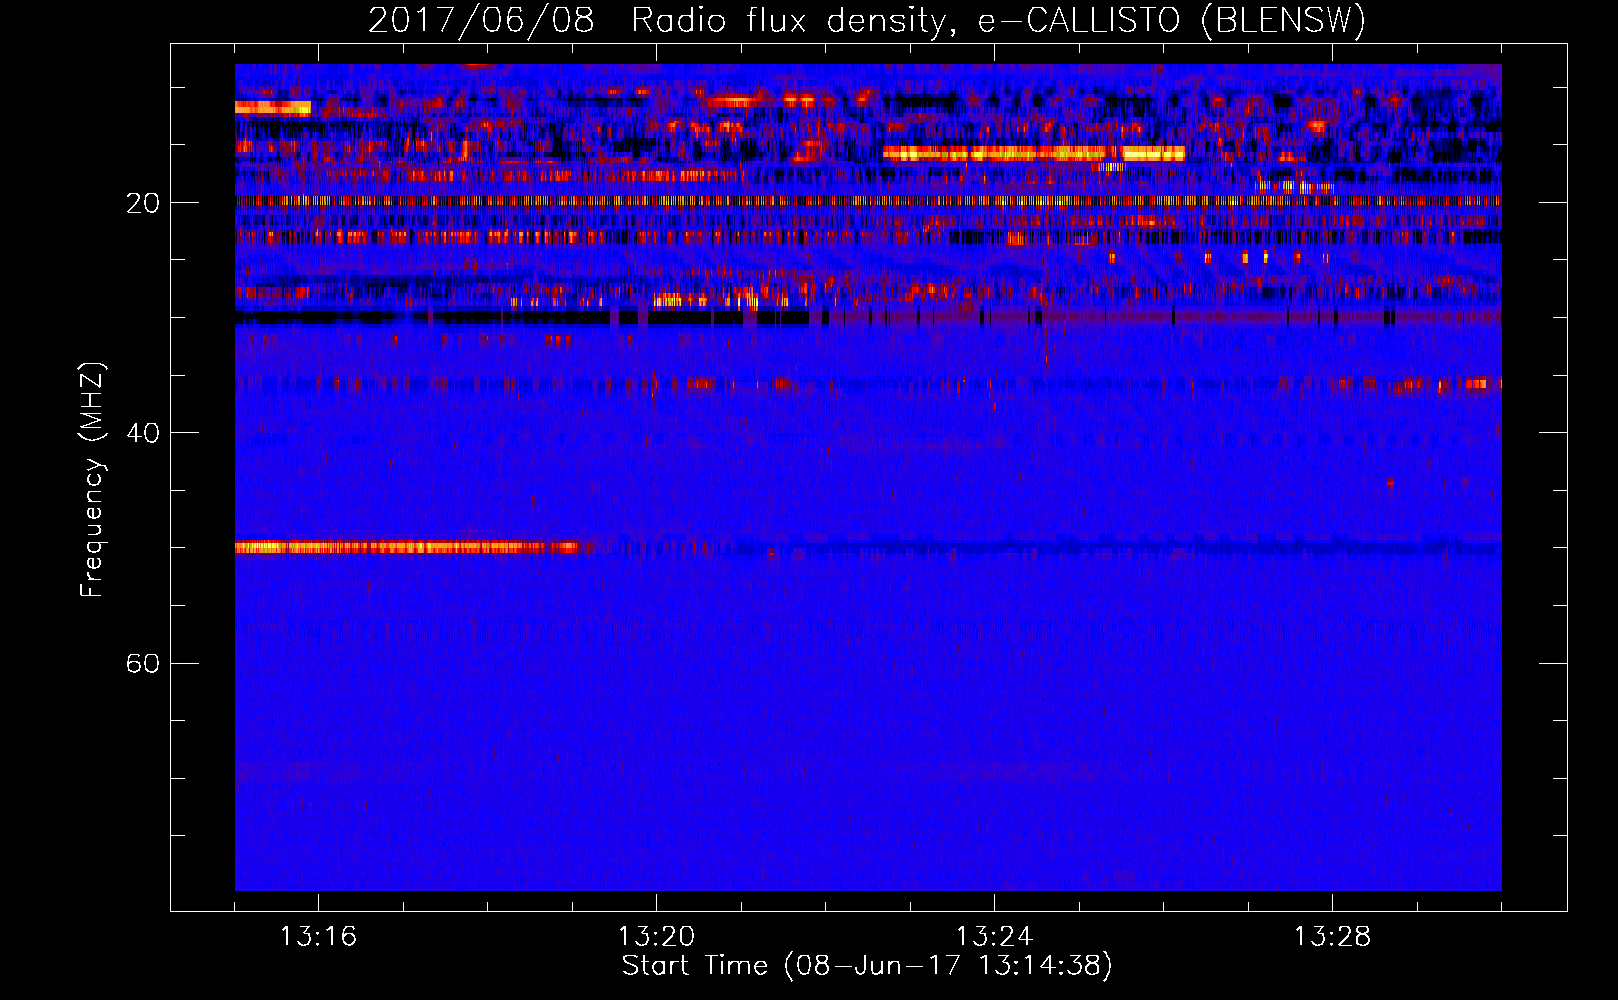The image size is (1618, 1000).
Task: Click the 60 MHz frequency tick label
Action: [143, 663]
